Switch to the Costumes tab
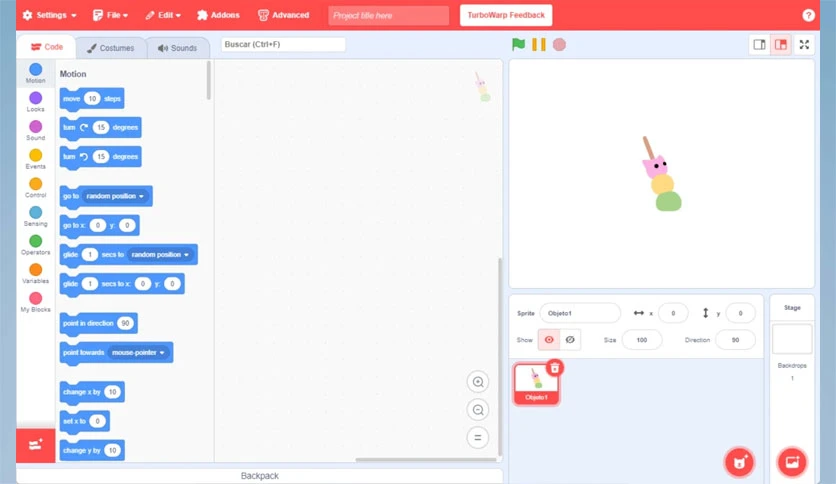Viewport: 836px width, 484px height. [111, 48]
